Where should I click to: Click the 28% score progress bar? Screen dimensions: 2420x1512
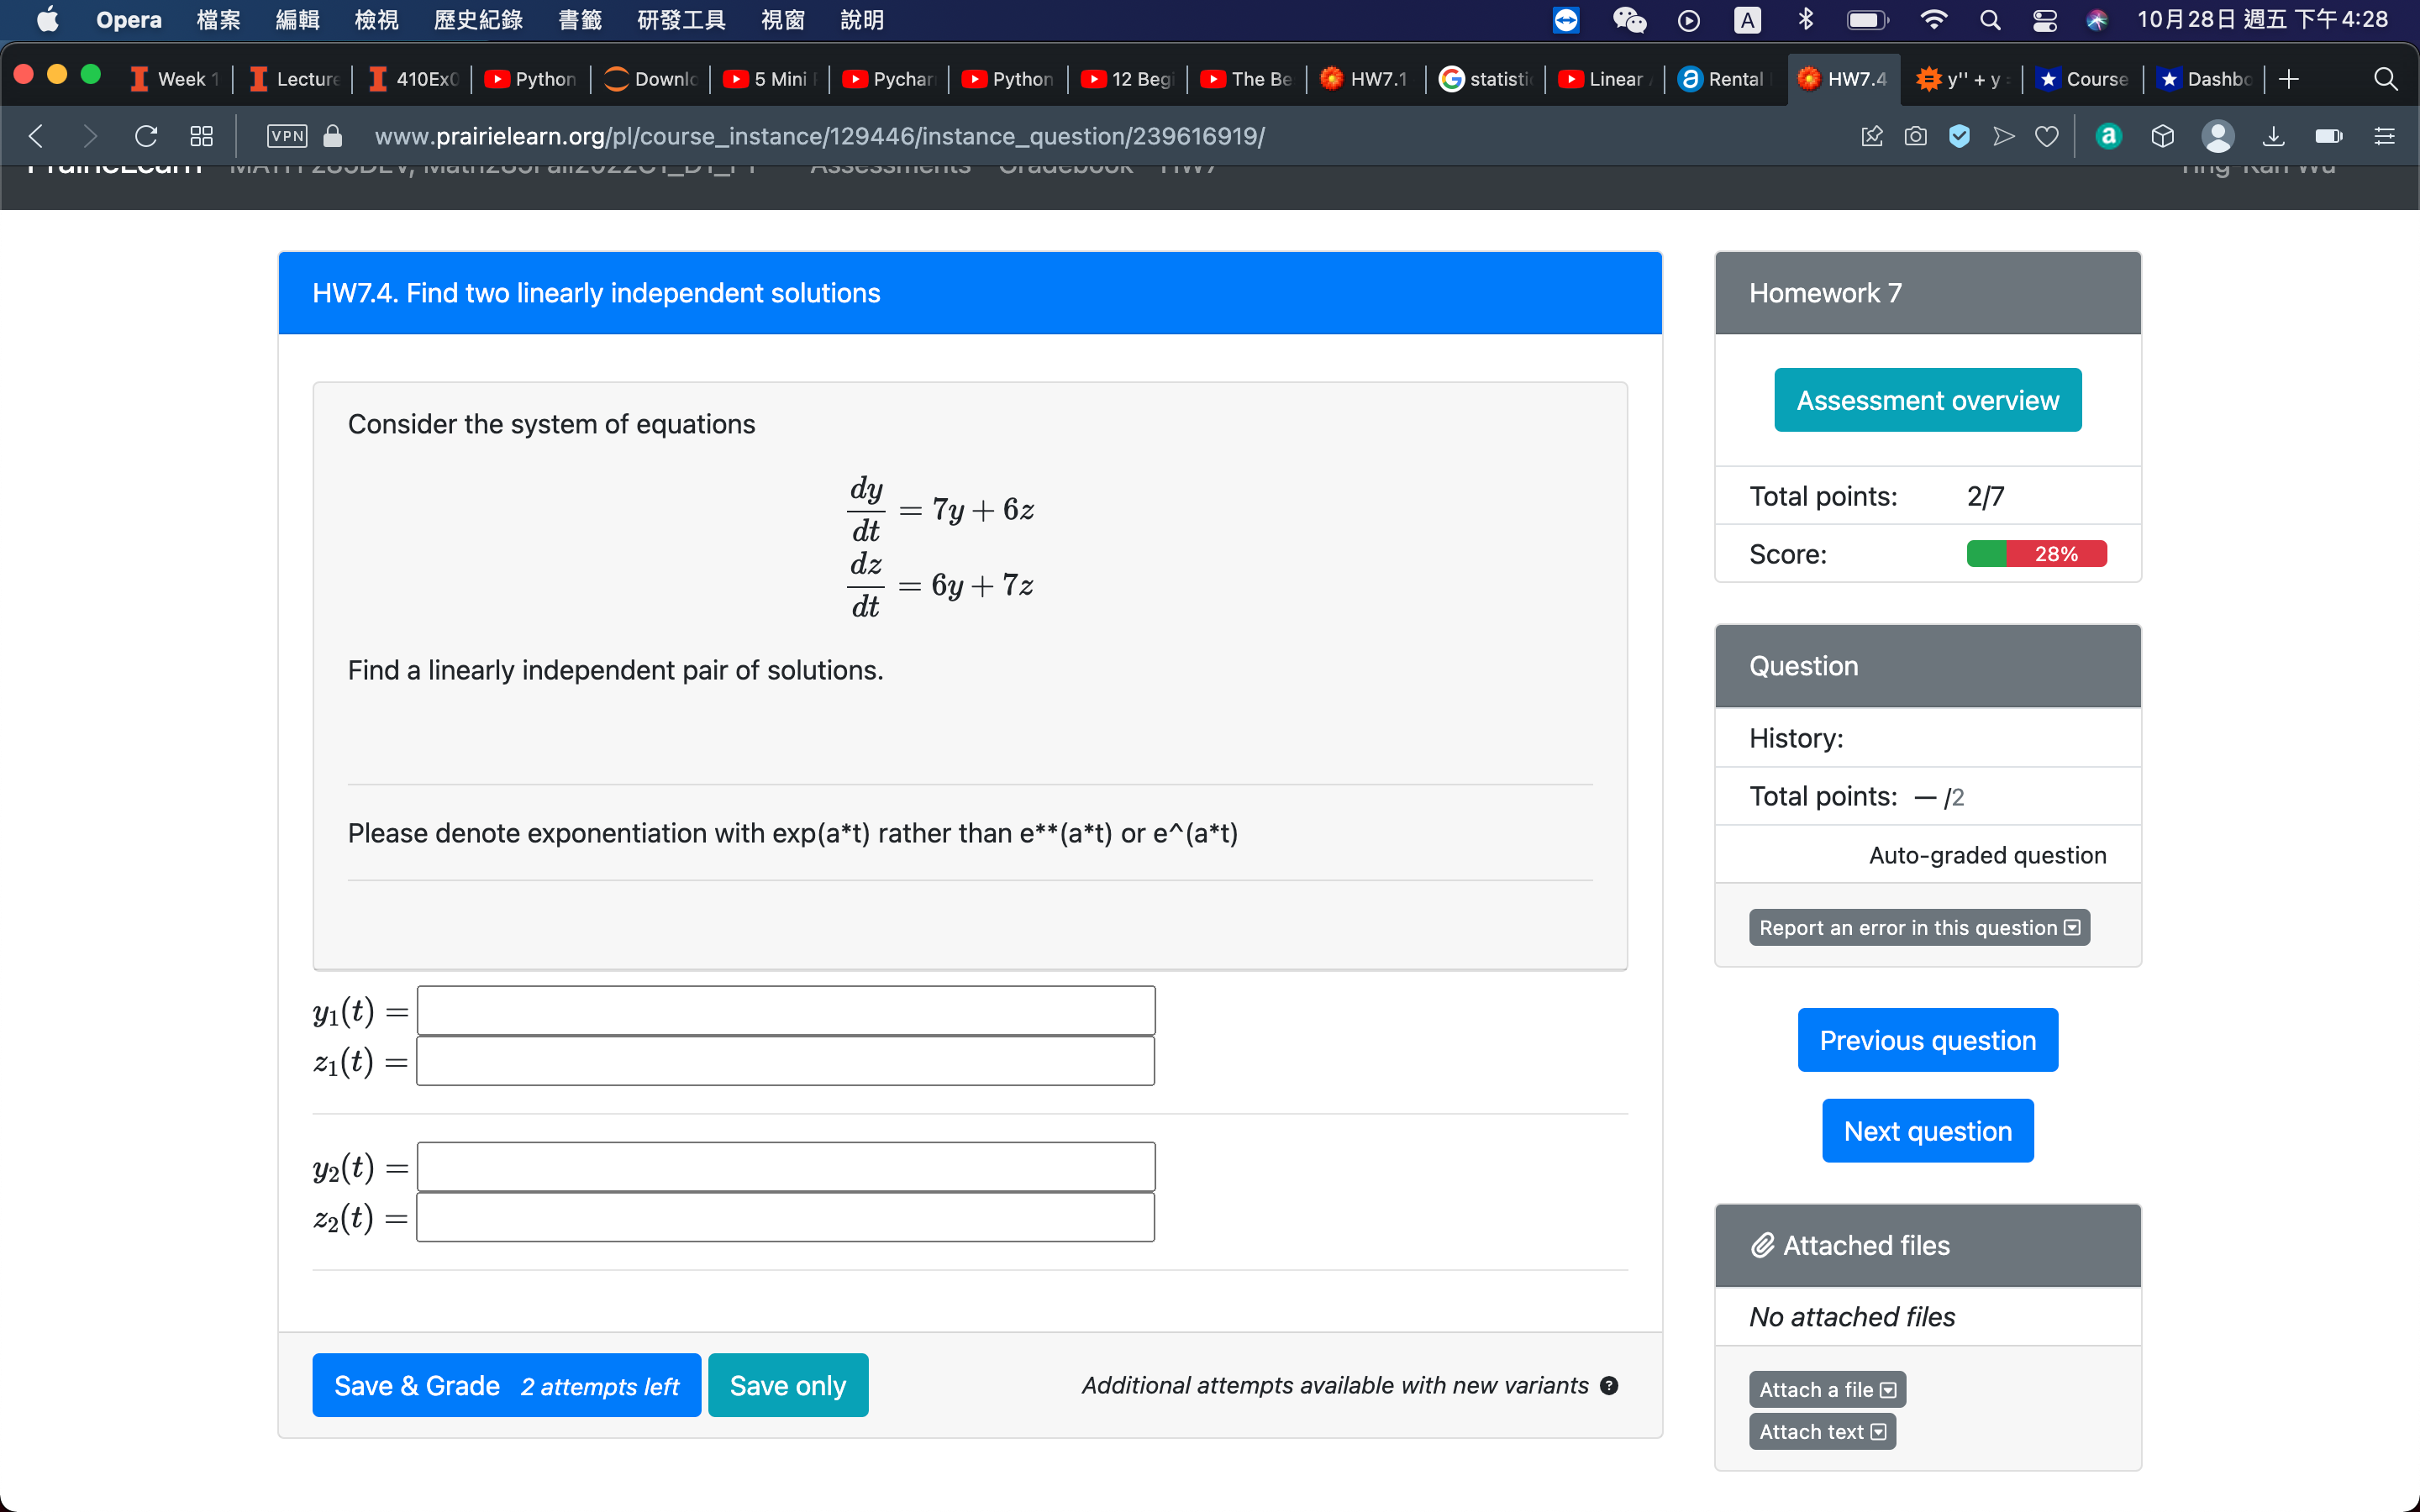pos(2035,554)
